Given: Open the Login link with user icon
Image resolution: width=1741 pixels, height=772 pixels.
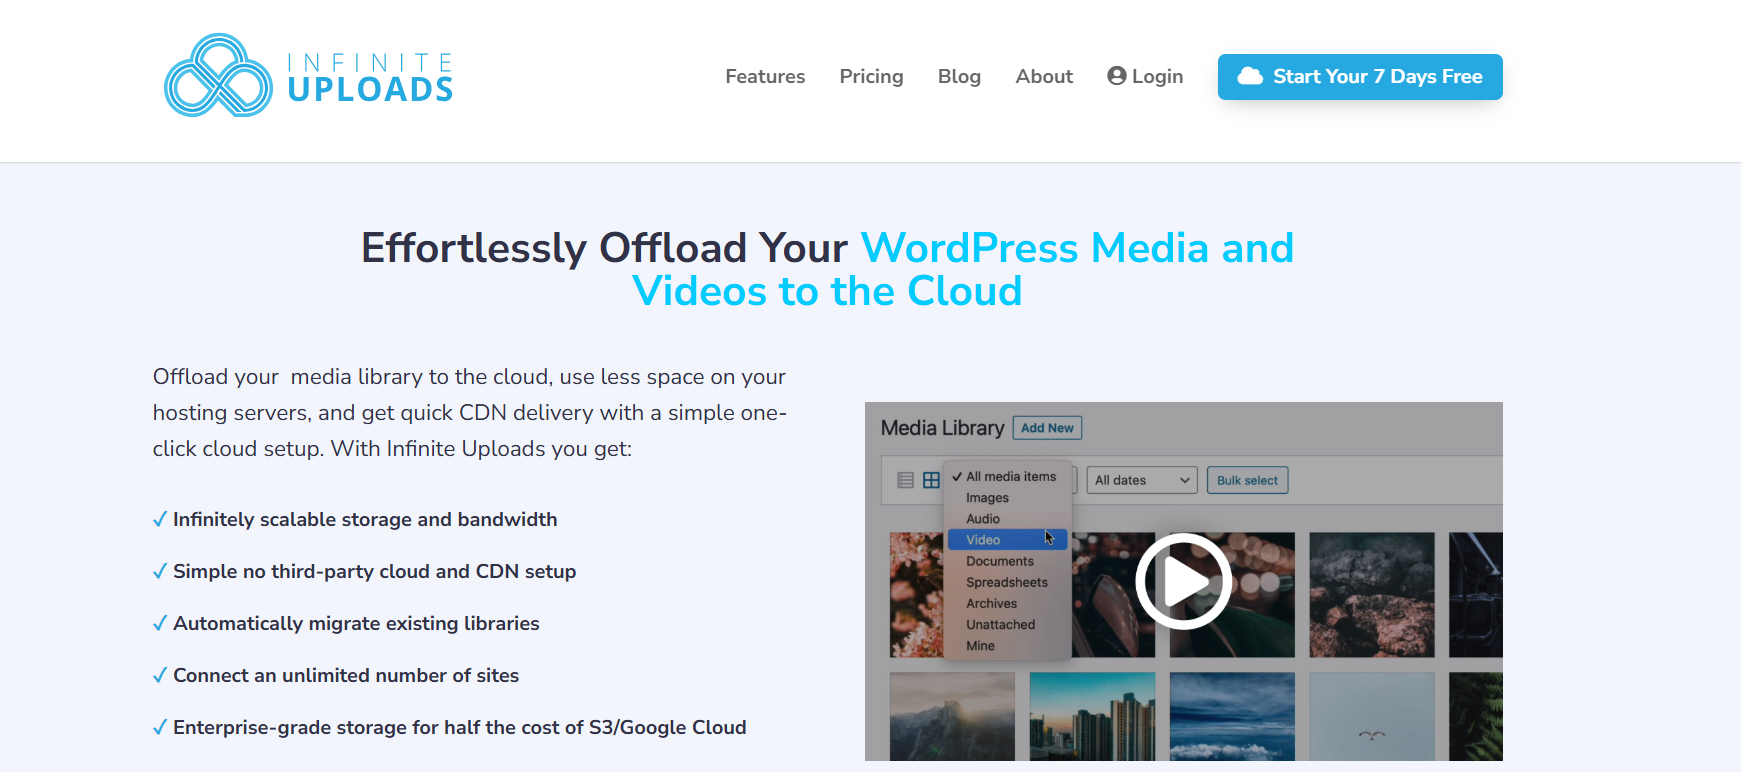Looking at the screenshot, I should coord(1145,77).
